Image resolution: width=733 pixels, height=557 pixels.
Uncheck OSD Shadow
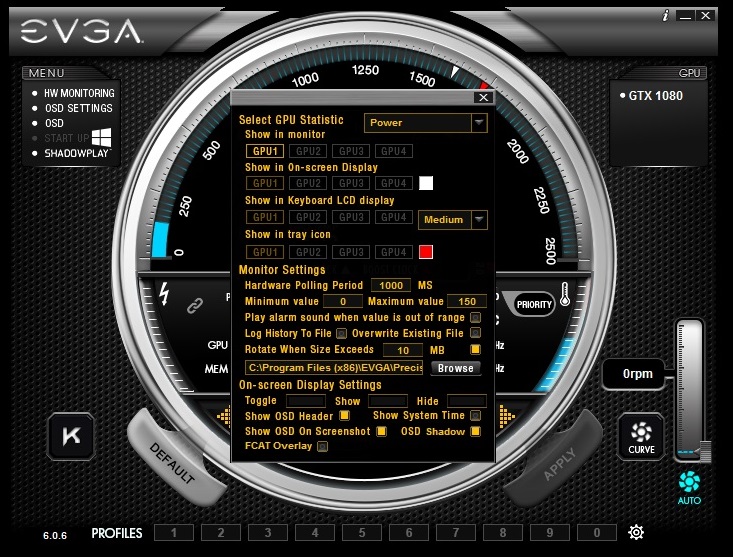[475, 431]
